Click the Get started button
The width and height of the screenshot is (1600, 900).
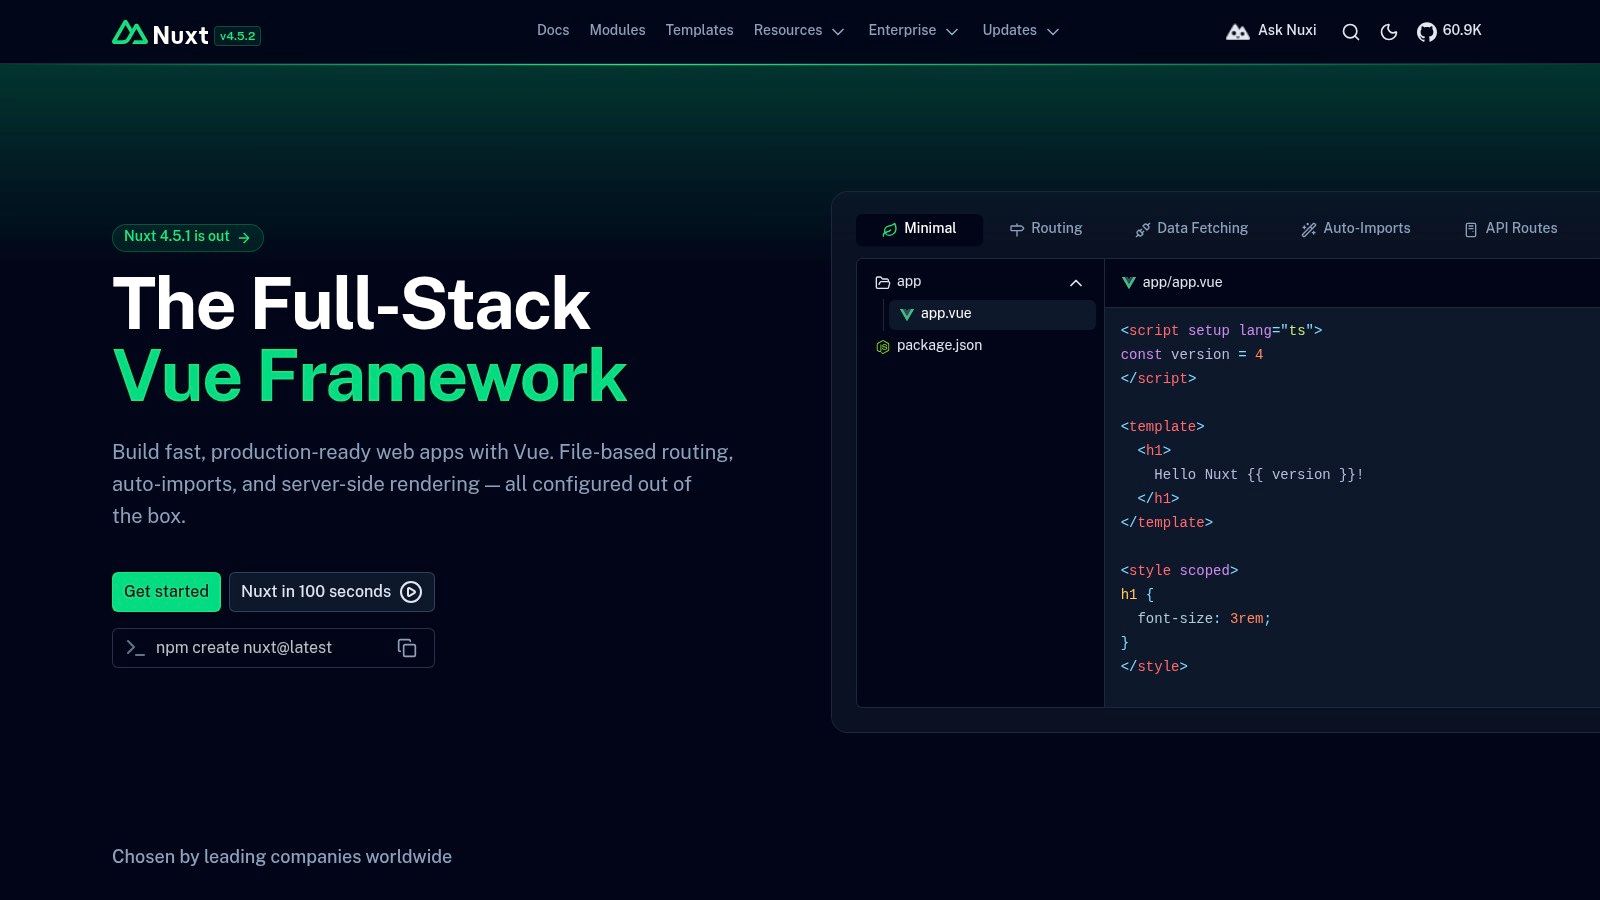[166, 592]
